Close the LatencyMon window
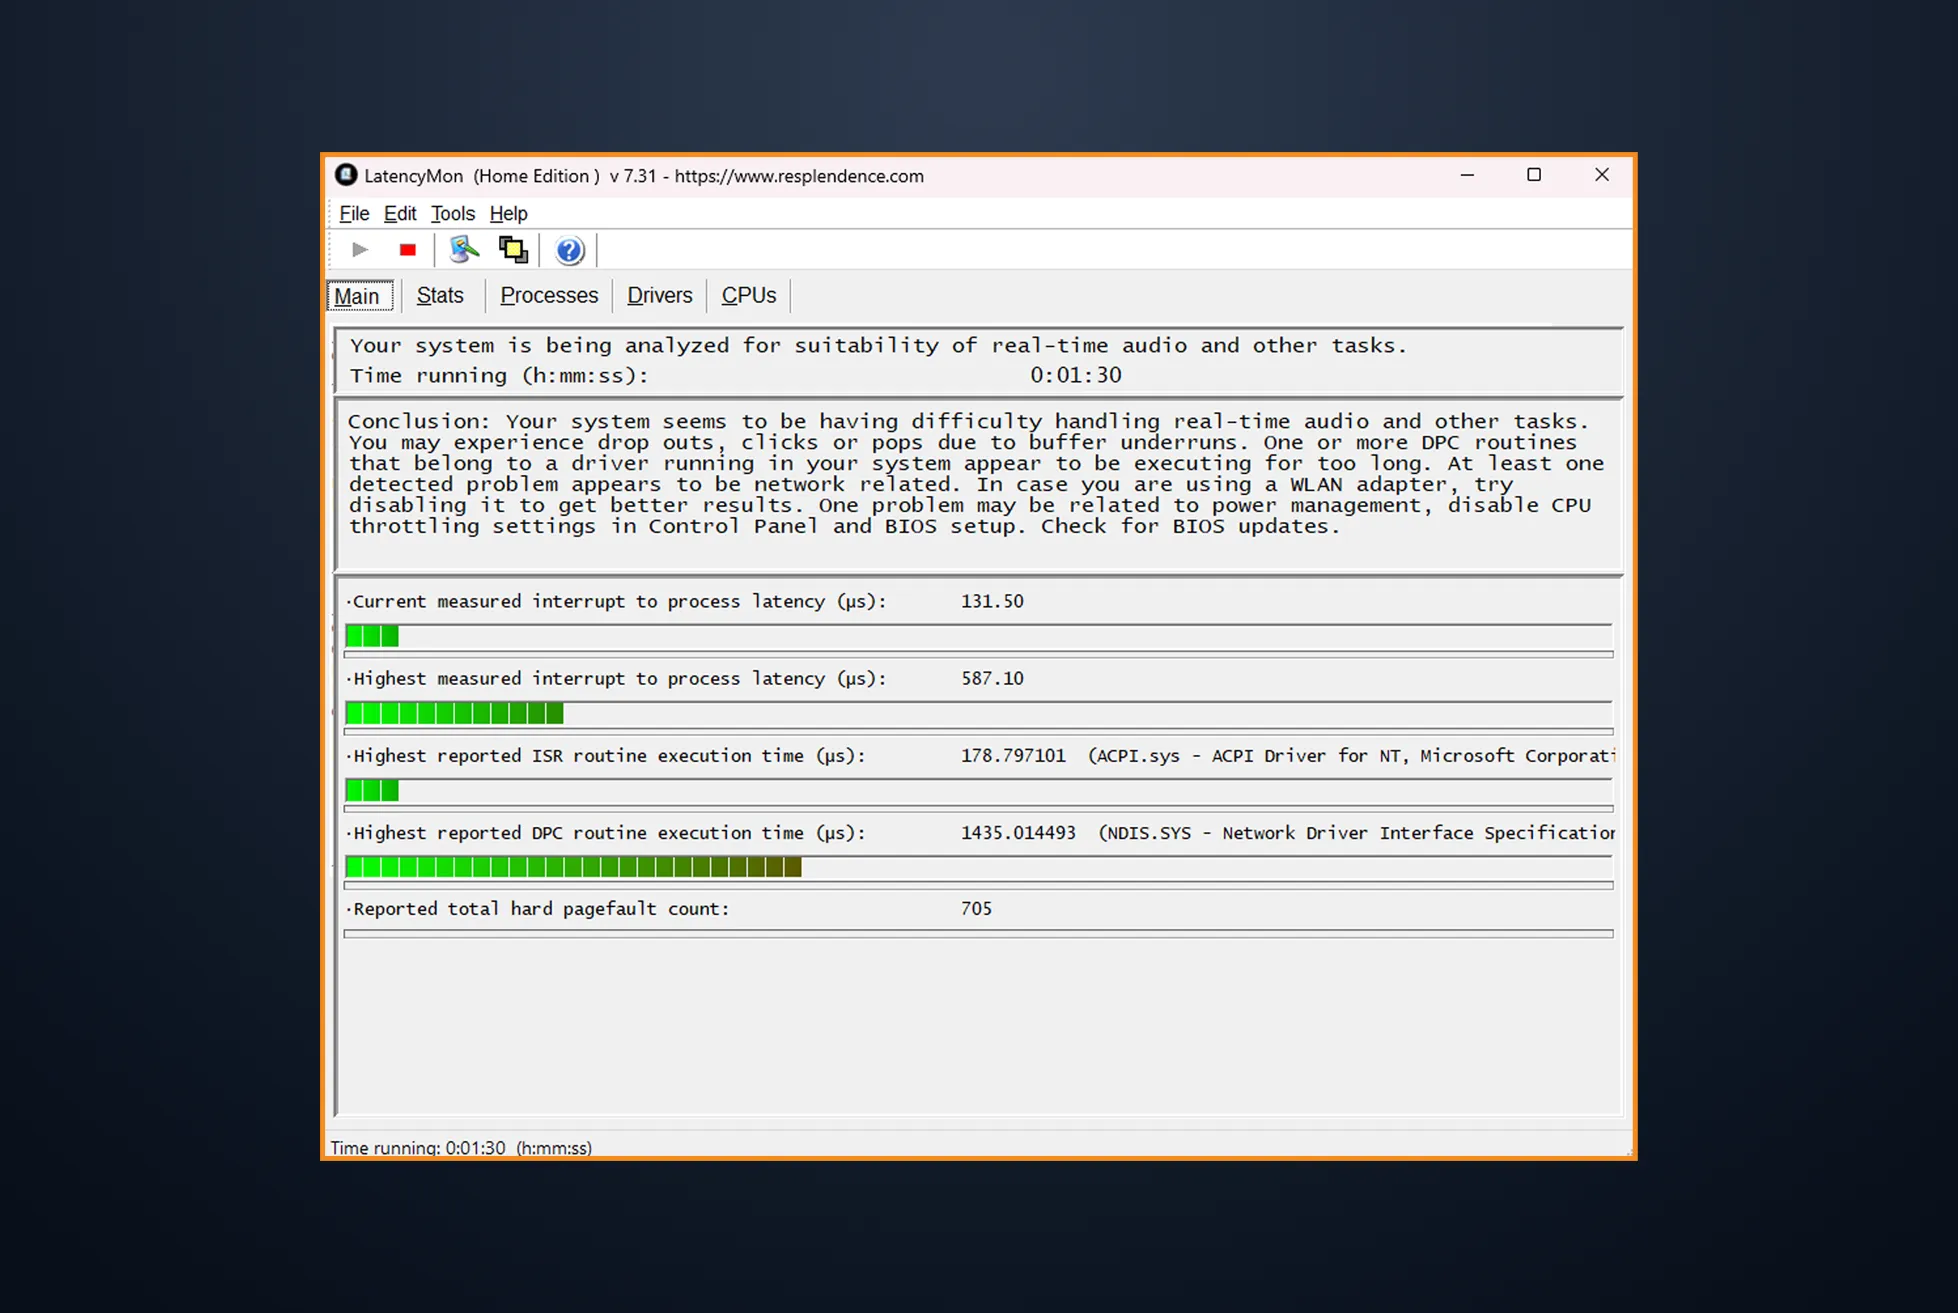Screen dimensions: 1958x1313 (1601, 175)
